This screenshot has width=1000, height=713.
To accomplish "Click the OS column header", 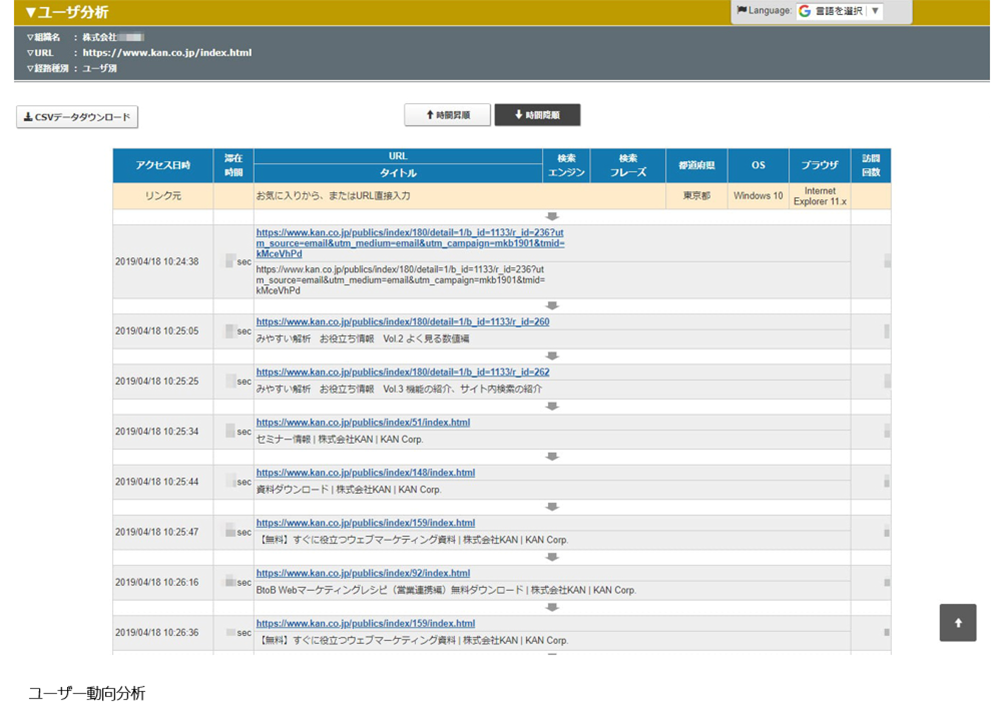I will [758, 166].
